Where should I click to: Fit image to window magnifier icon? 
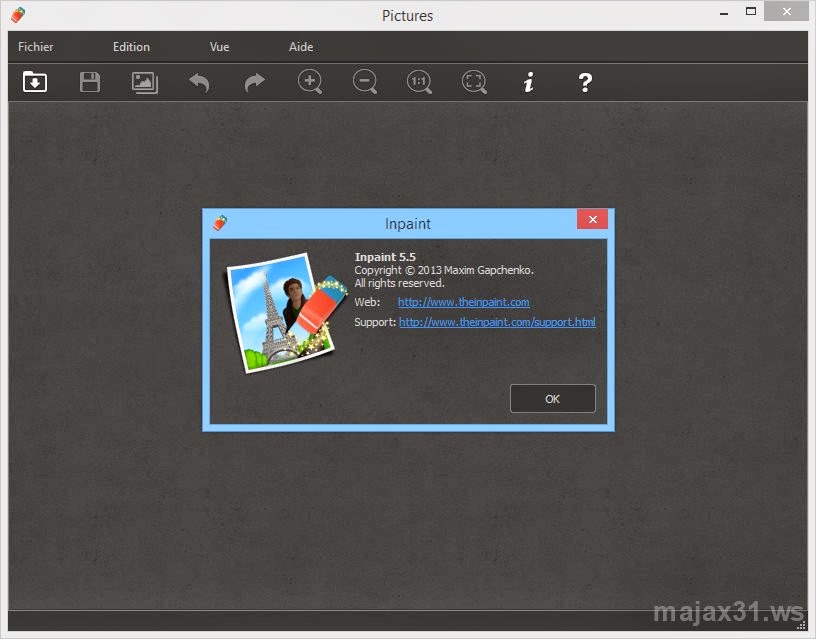(474, 82)
